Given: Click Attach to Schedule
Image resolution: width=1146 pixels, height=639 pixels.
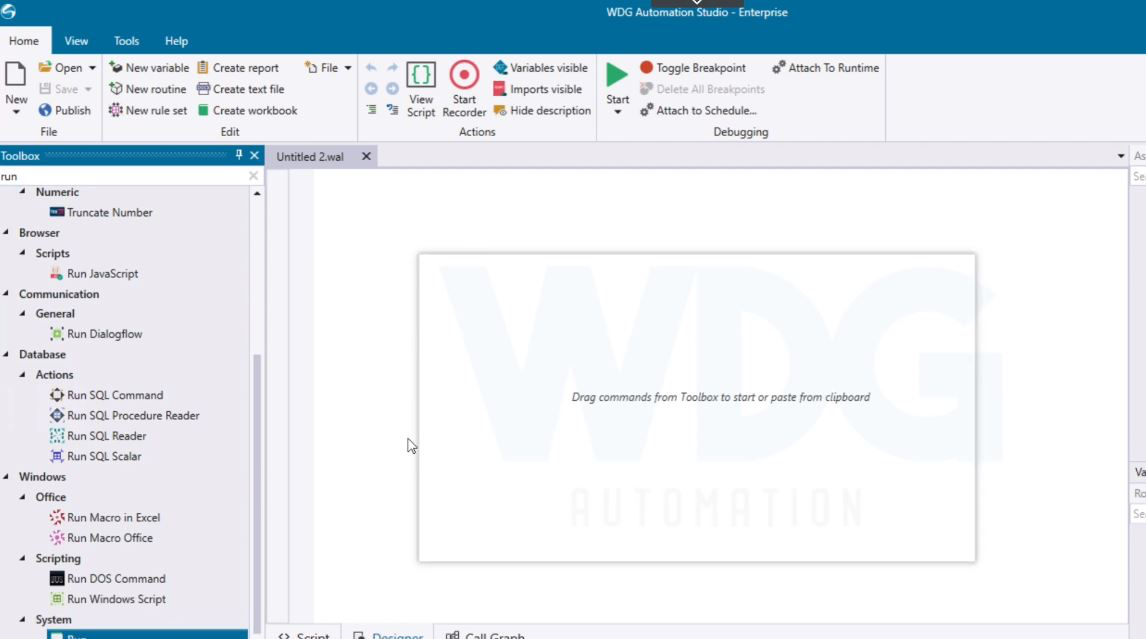Looking at the screenshot, I should pyautogui.click(x=698, y=110).
